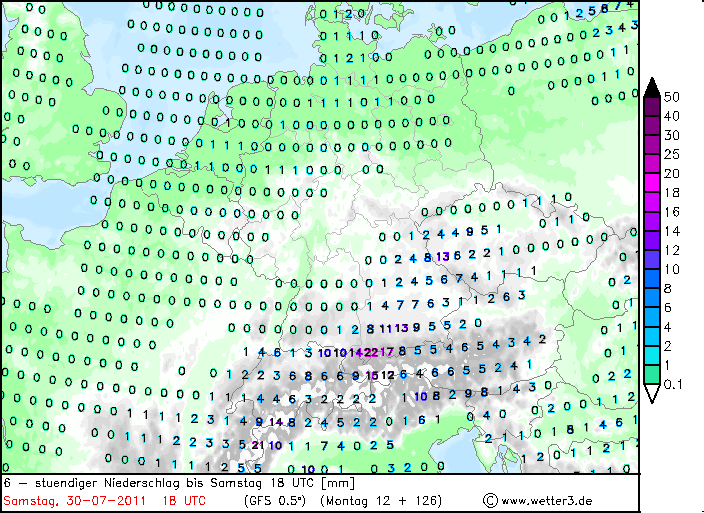Viewport: 704px width, 513px height.
Task: Click the red '18 UTC' time label
Action: point(184,500)
